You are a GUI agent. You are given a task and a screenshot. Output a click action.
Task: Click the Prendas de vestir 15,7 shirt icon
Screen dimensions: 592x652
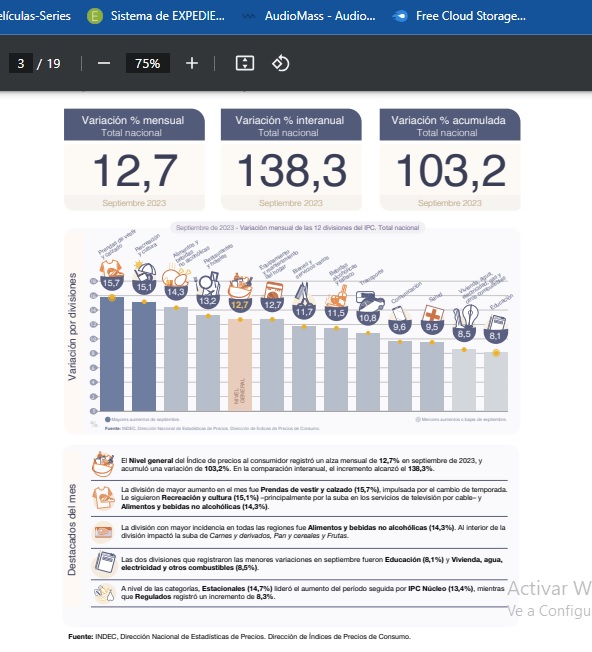pyautogui.click(x=111, y=269)
